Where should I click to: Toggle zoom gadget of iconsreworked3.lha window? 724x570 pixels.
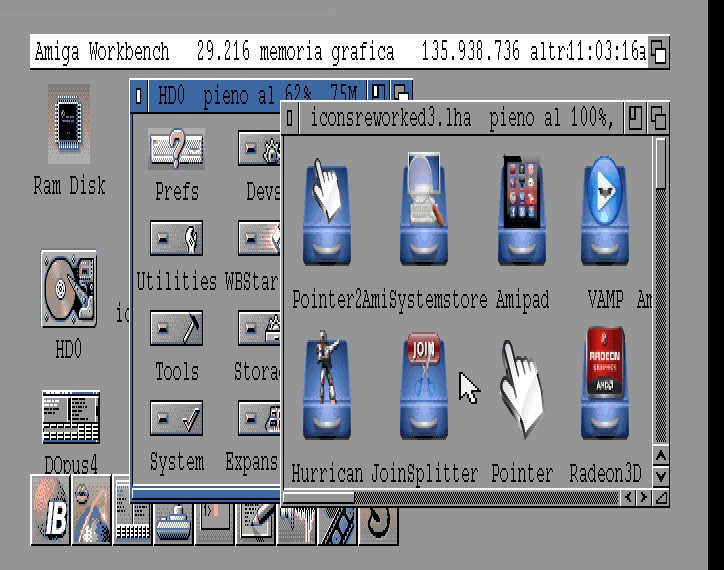click(x=635, y=120)
